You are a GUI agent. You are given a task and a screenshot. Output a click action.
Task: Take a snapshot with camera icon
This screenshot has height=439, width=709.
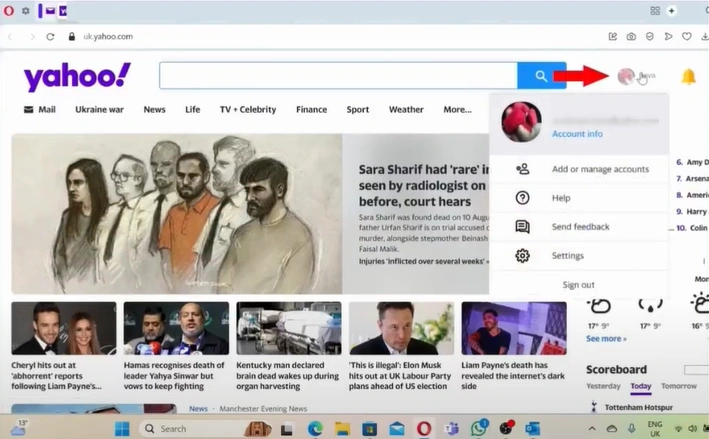point(631,37)
